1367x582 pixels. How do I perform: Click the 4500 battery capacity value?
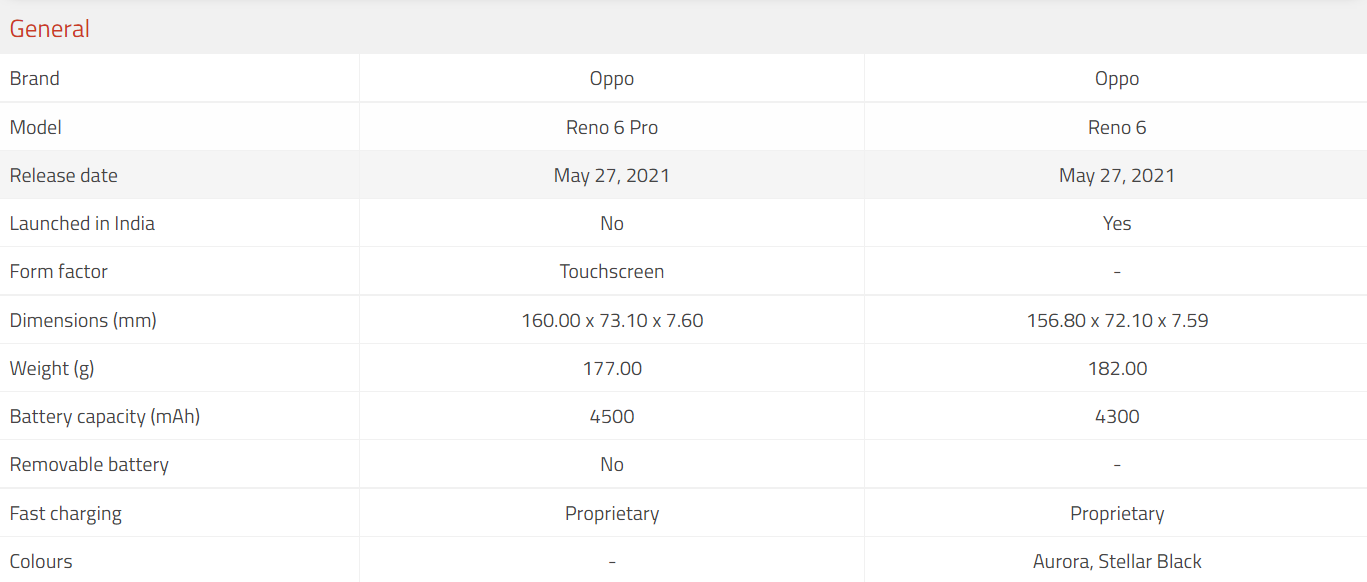click(x=612, y=416)
